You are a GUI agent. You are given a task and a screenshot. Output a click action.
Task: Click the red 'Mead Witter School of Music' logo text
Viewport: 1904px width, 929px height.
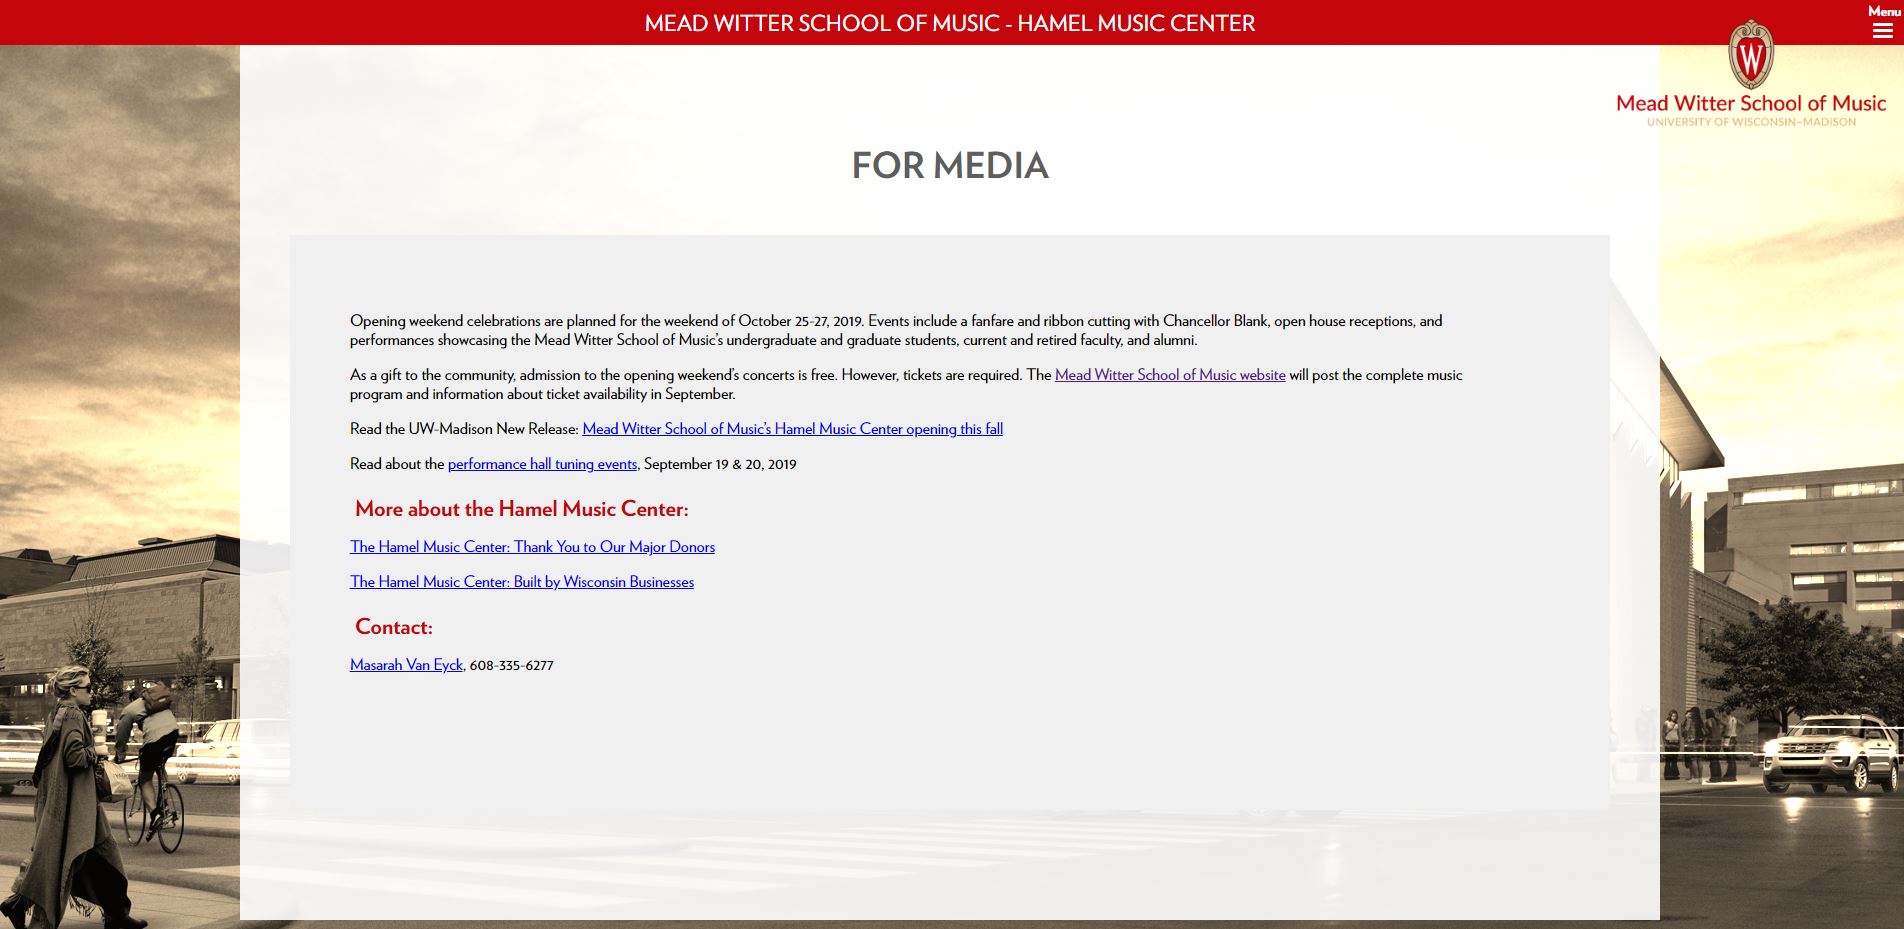pyautogui.click(x=1750, y=103)
